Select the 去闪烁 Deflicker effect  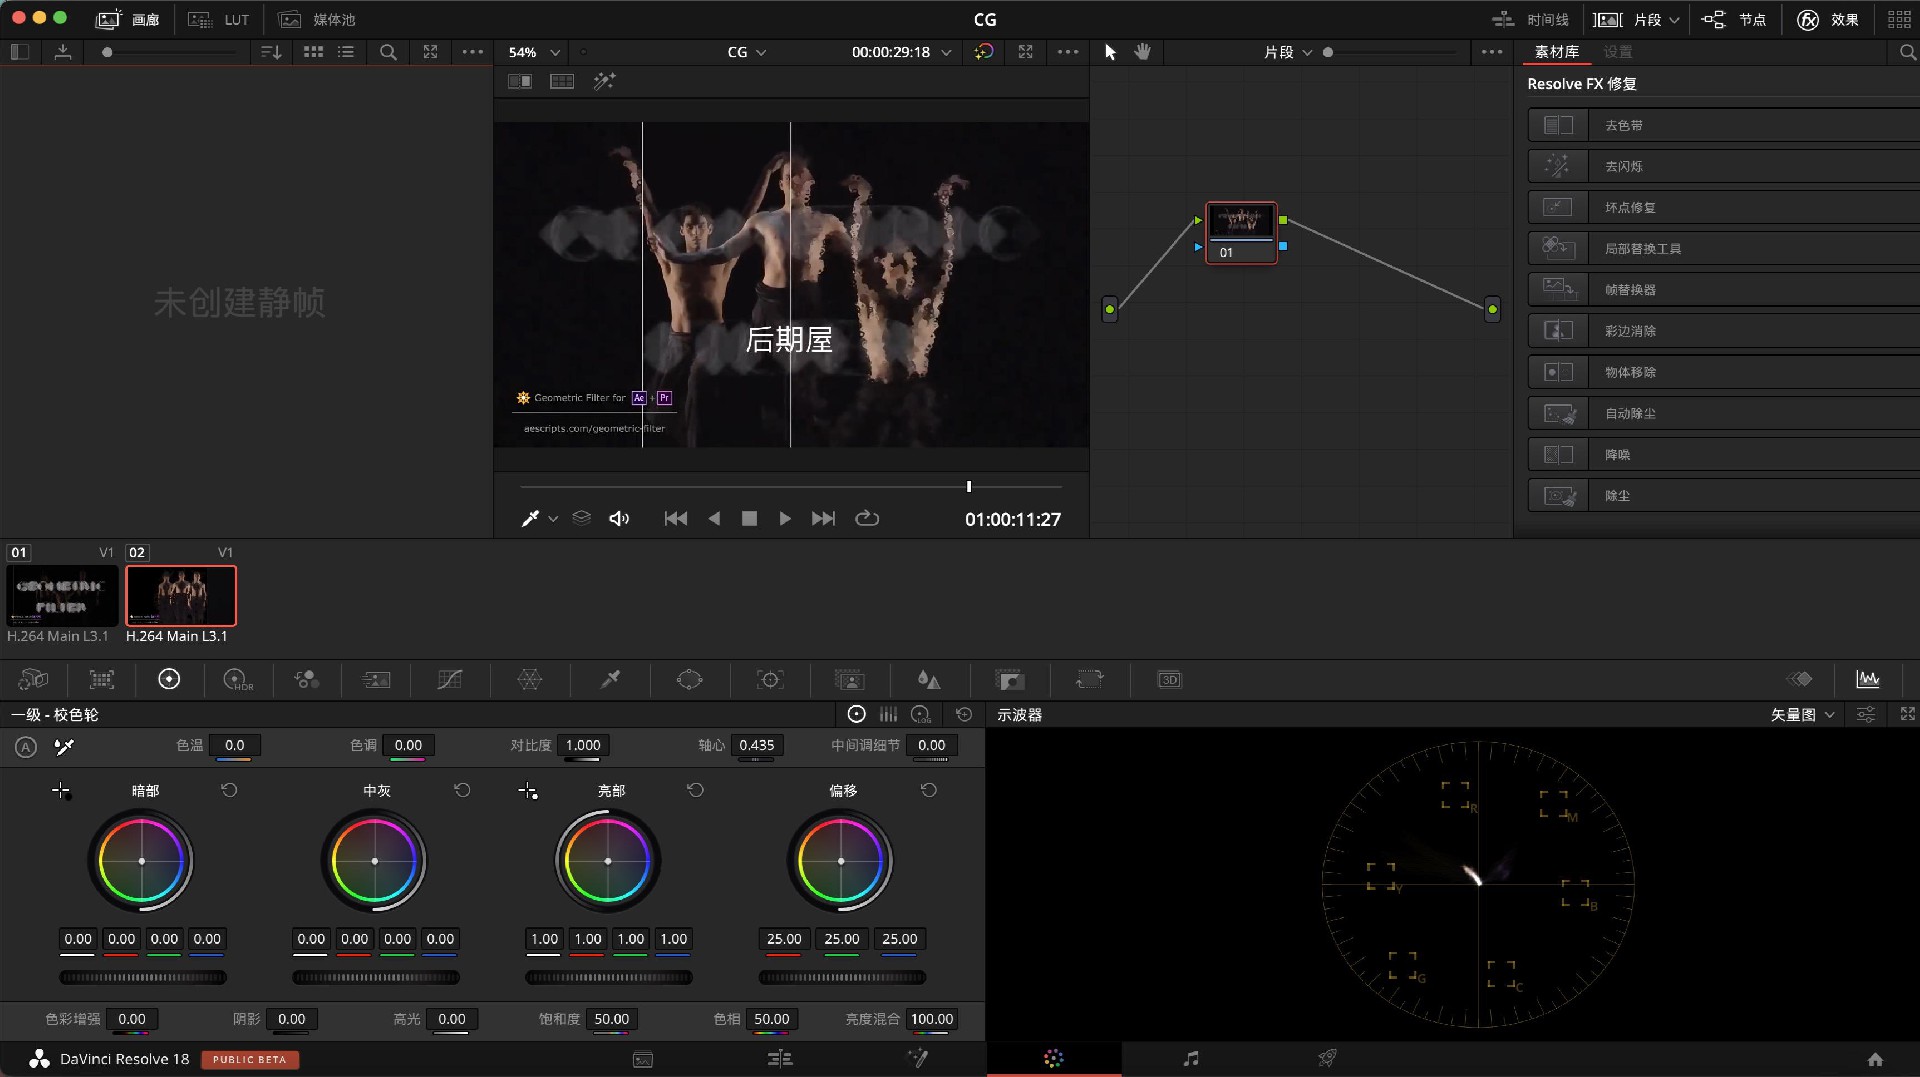1723,166
